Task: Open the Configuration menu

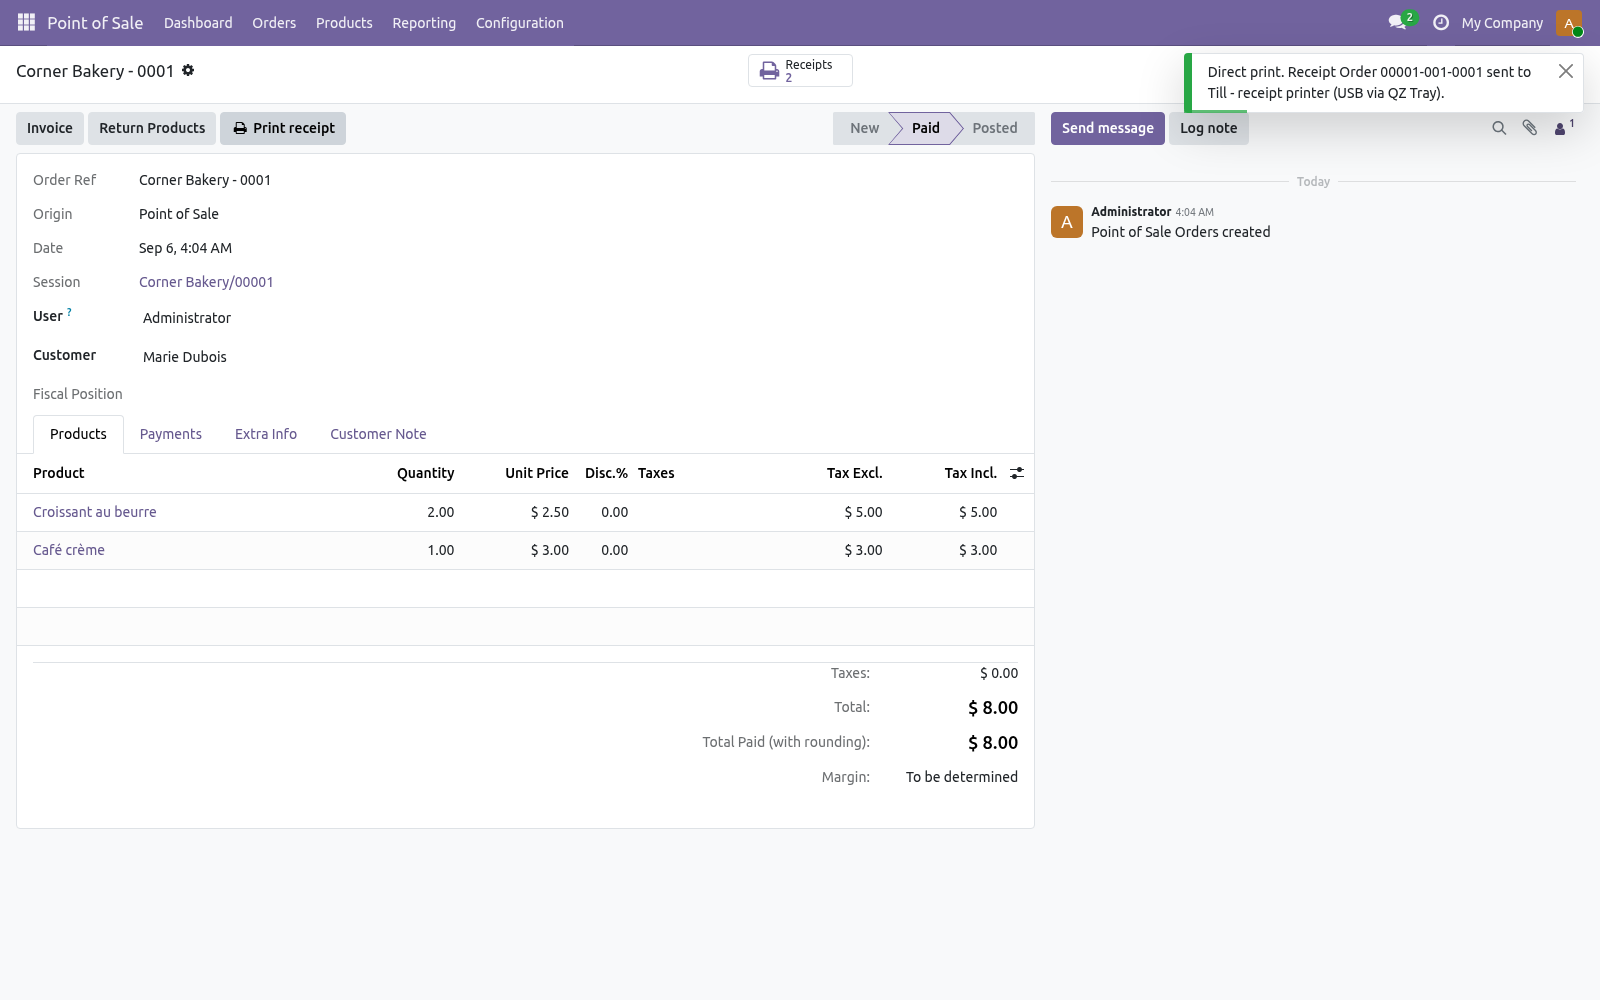Action: (x=520, y=23)
